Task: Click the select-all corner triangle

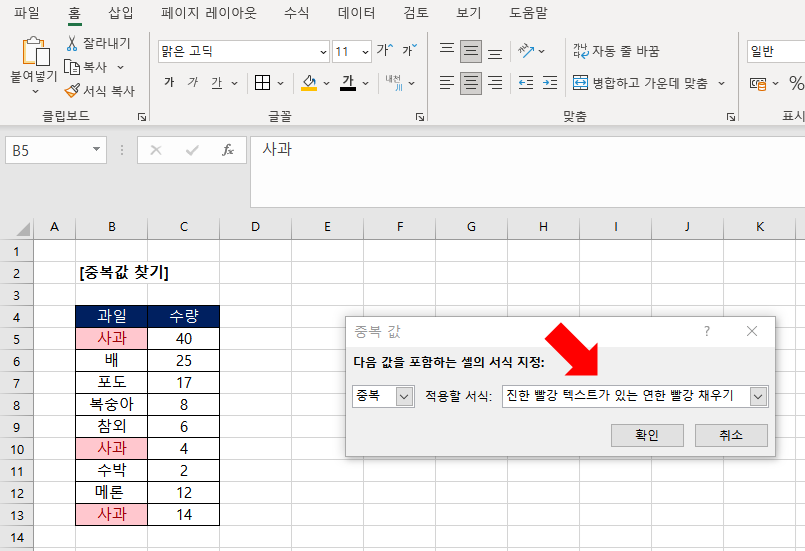Action: [23, 229]
